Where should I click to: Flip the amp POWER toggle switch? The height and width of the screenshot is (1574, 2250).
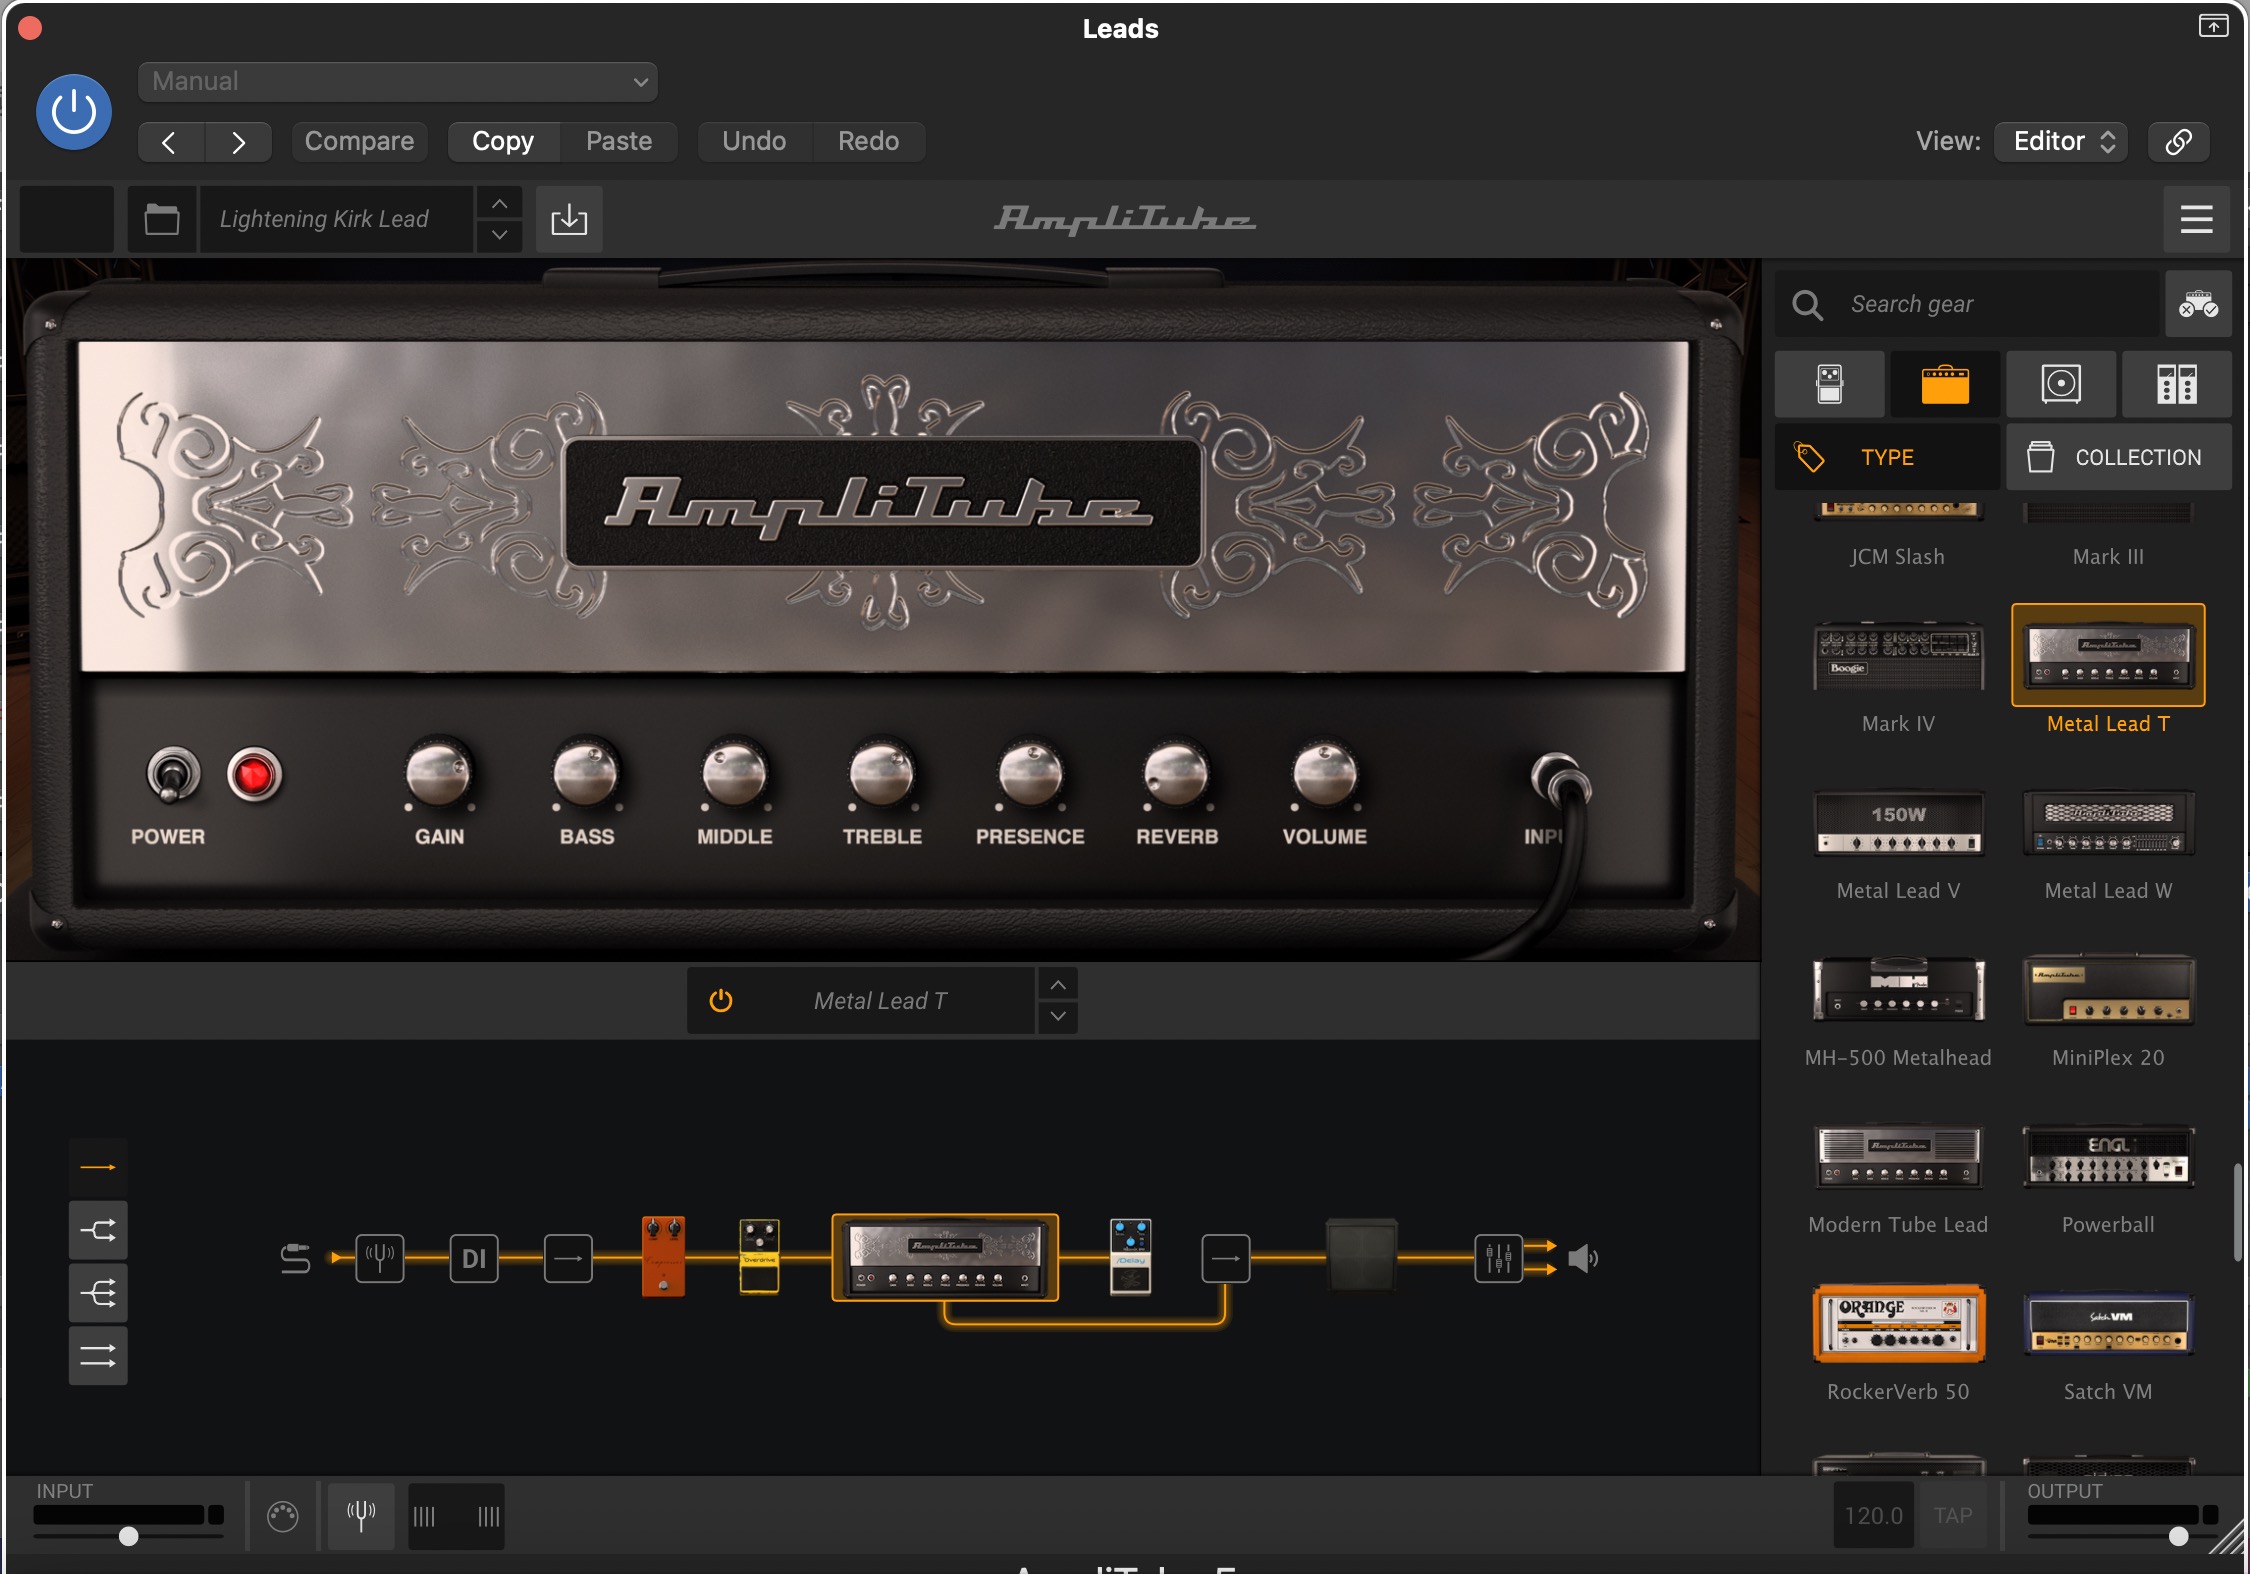173,775
